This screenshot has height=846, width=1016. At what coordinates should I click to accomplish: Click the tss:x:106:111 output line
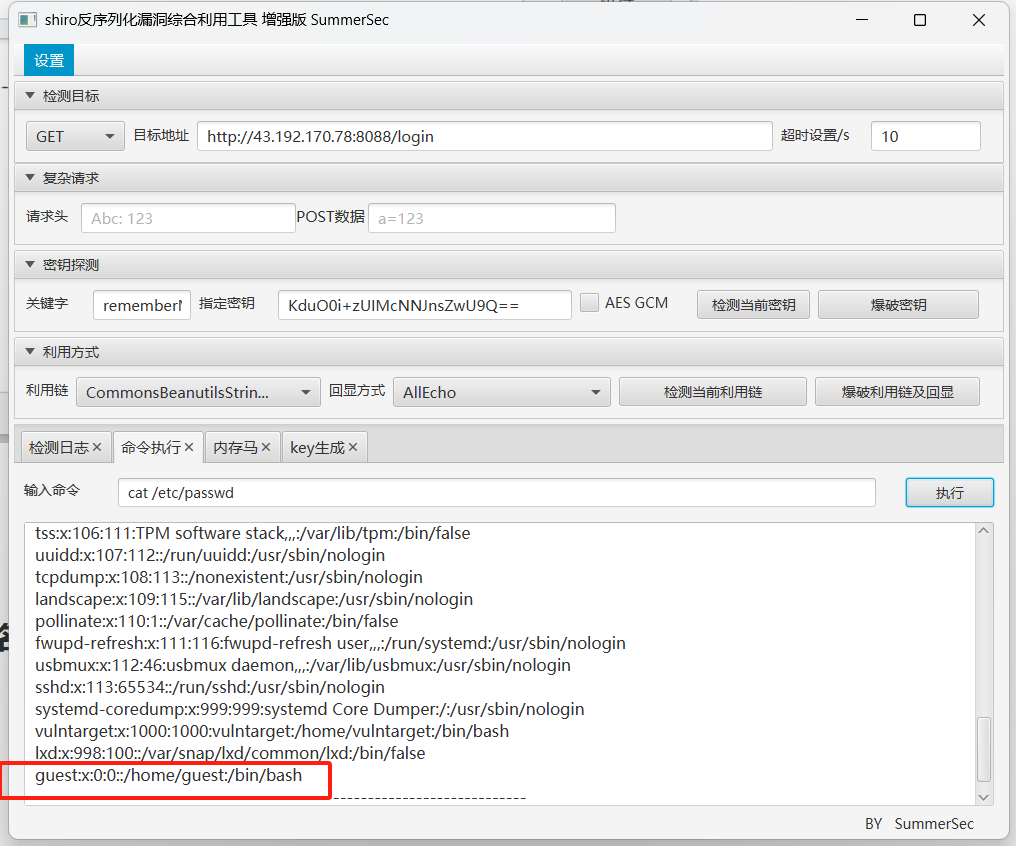pyautogui.click(x=253, y=532)
